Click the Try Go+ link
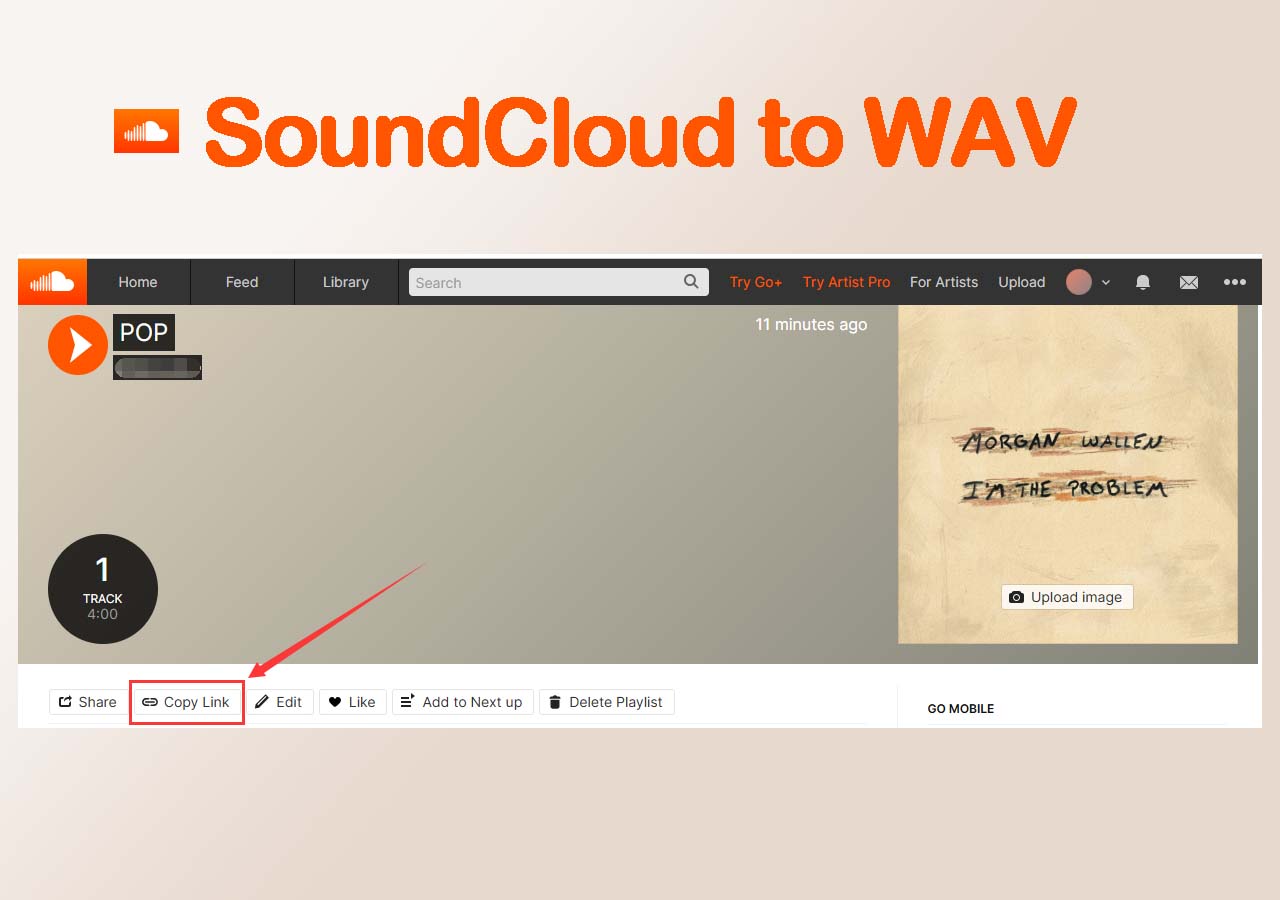This screenshot has height=900, width=1280. 756,282
